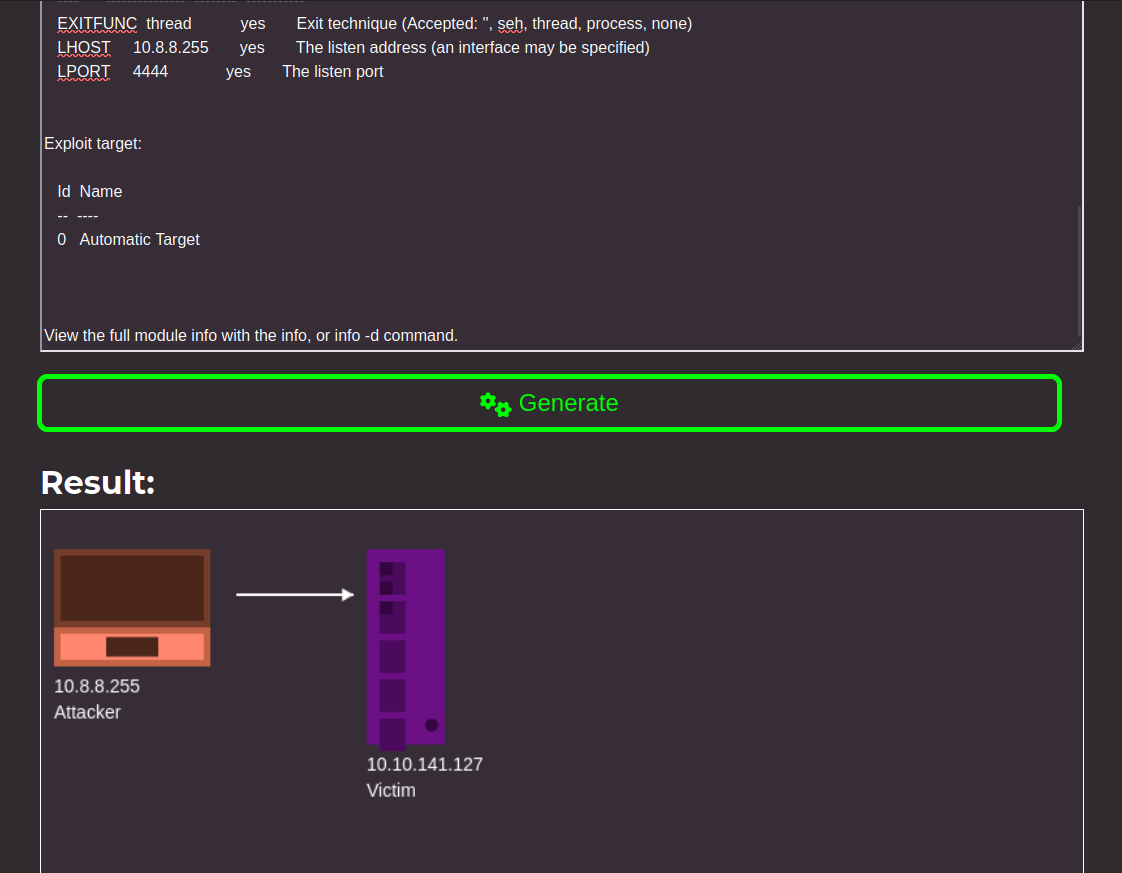Click the textarea resize handle corner
Screen dimensions: 1122x873
point(1076,343)
